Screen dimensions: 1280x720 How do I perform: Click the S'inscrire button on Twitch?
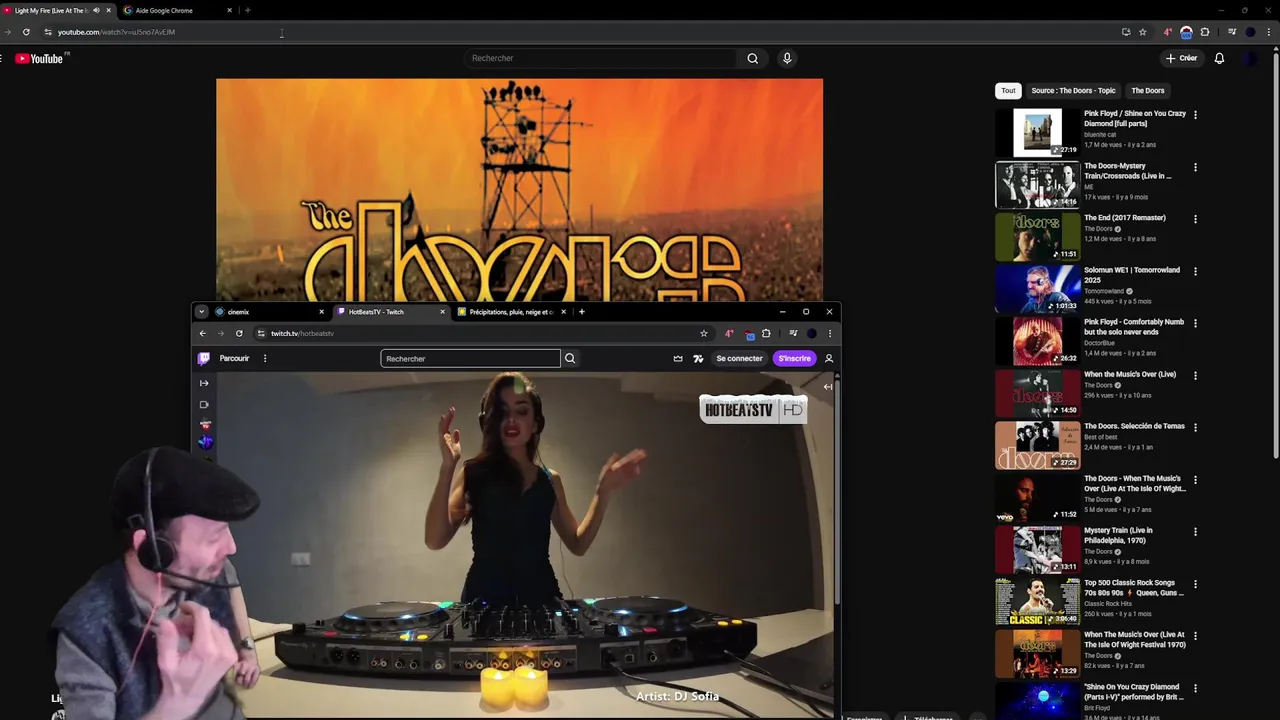794,359
